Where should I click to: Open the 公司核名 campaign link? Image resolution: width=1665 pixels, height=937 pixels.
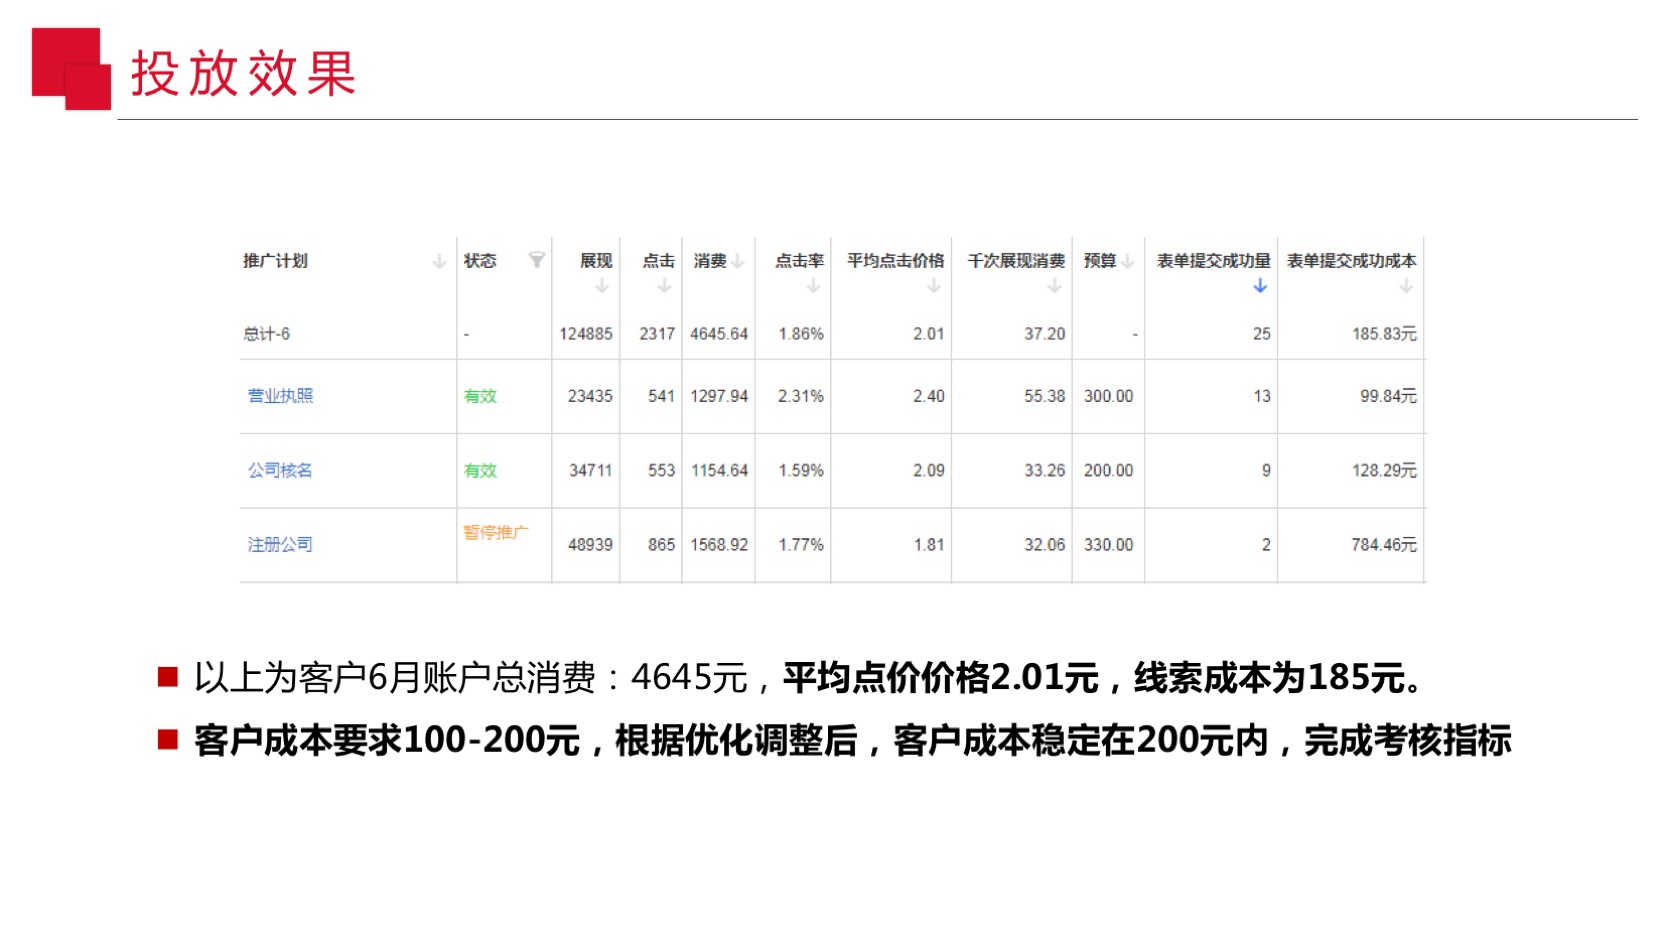[280, 470]
